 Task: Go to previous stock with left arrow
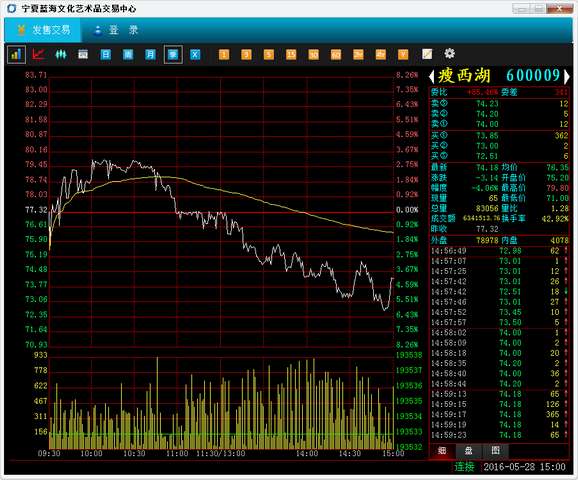(432, 76)
